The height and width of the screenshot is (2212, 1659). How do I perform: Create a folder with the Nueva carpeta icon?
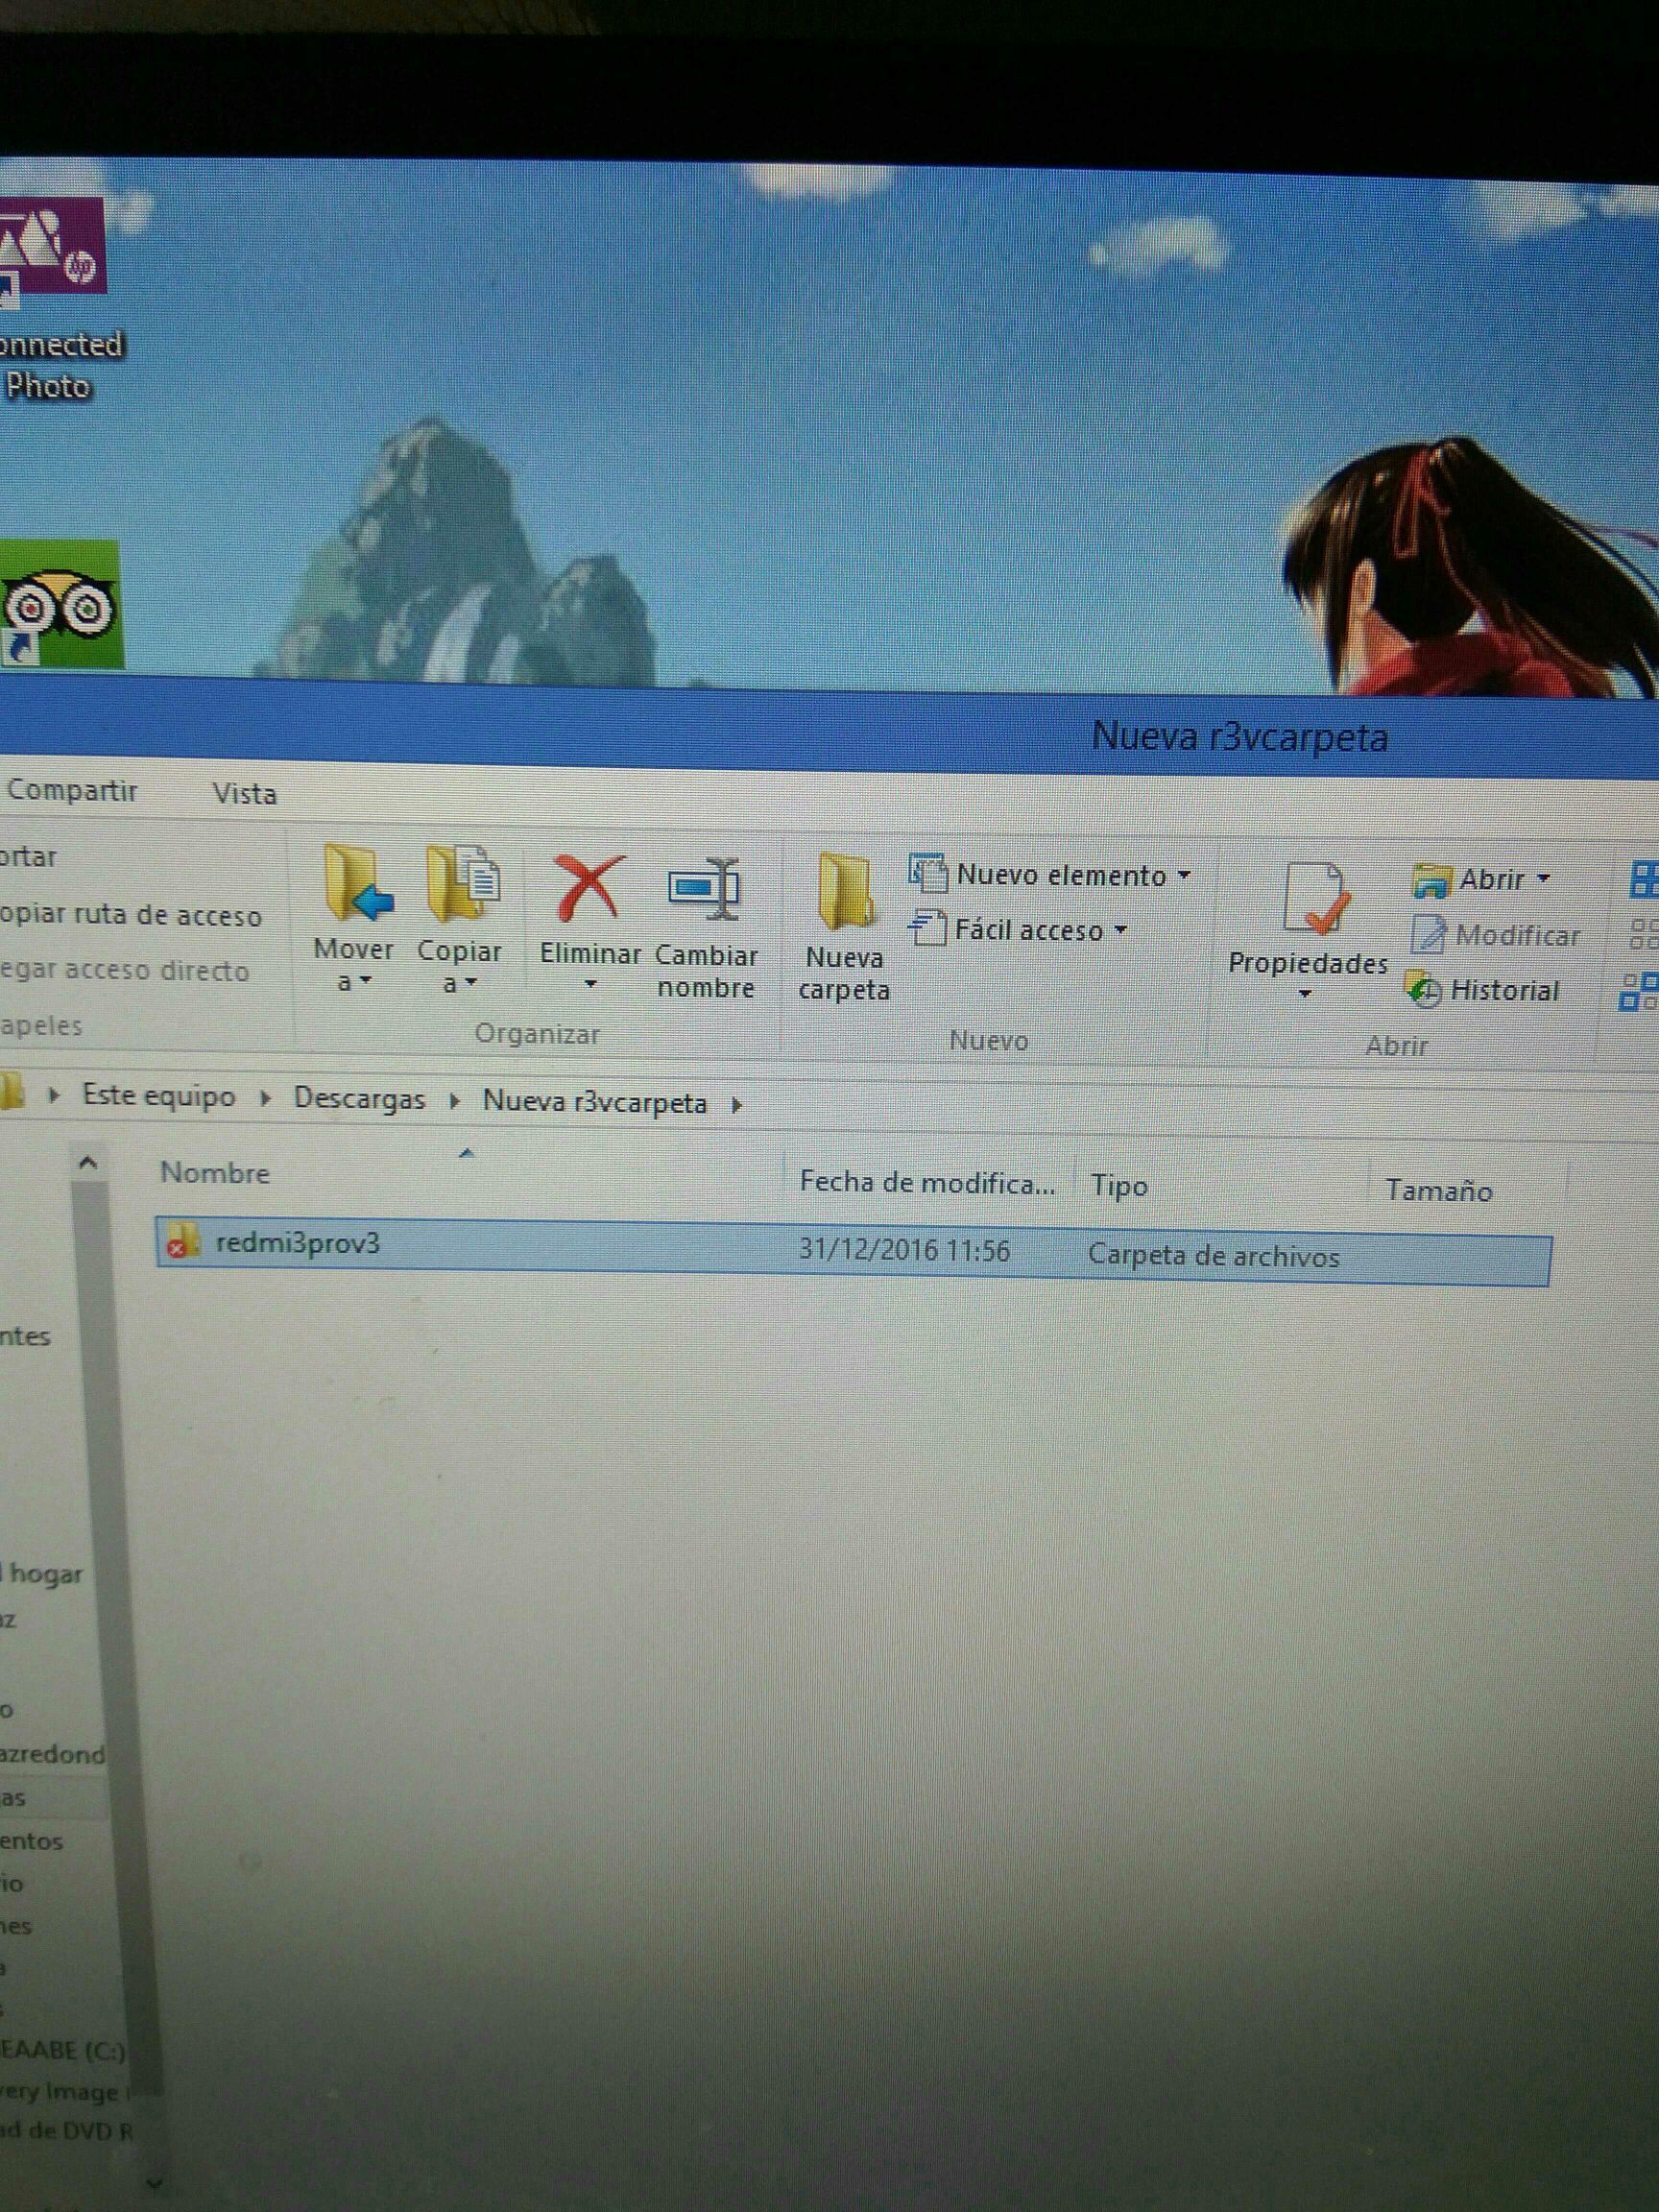(845, 890)
